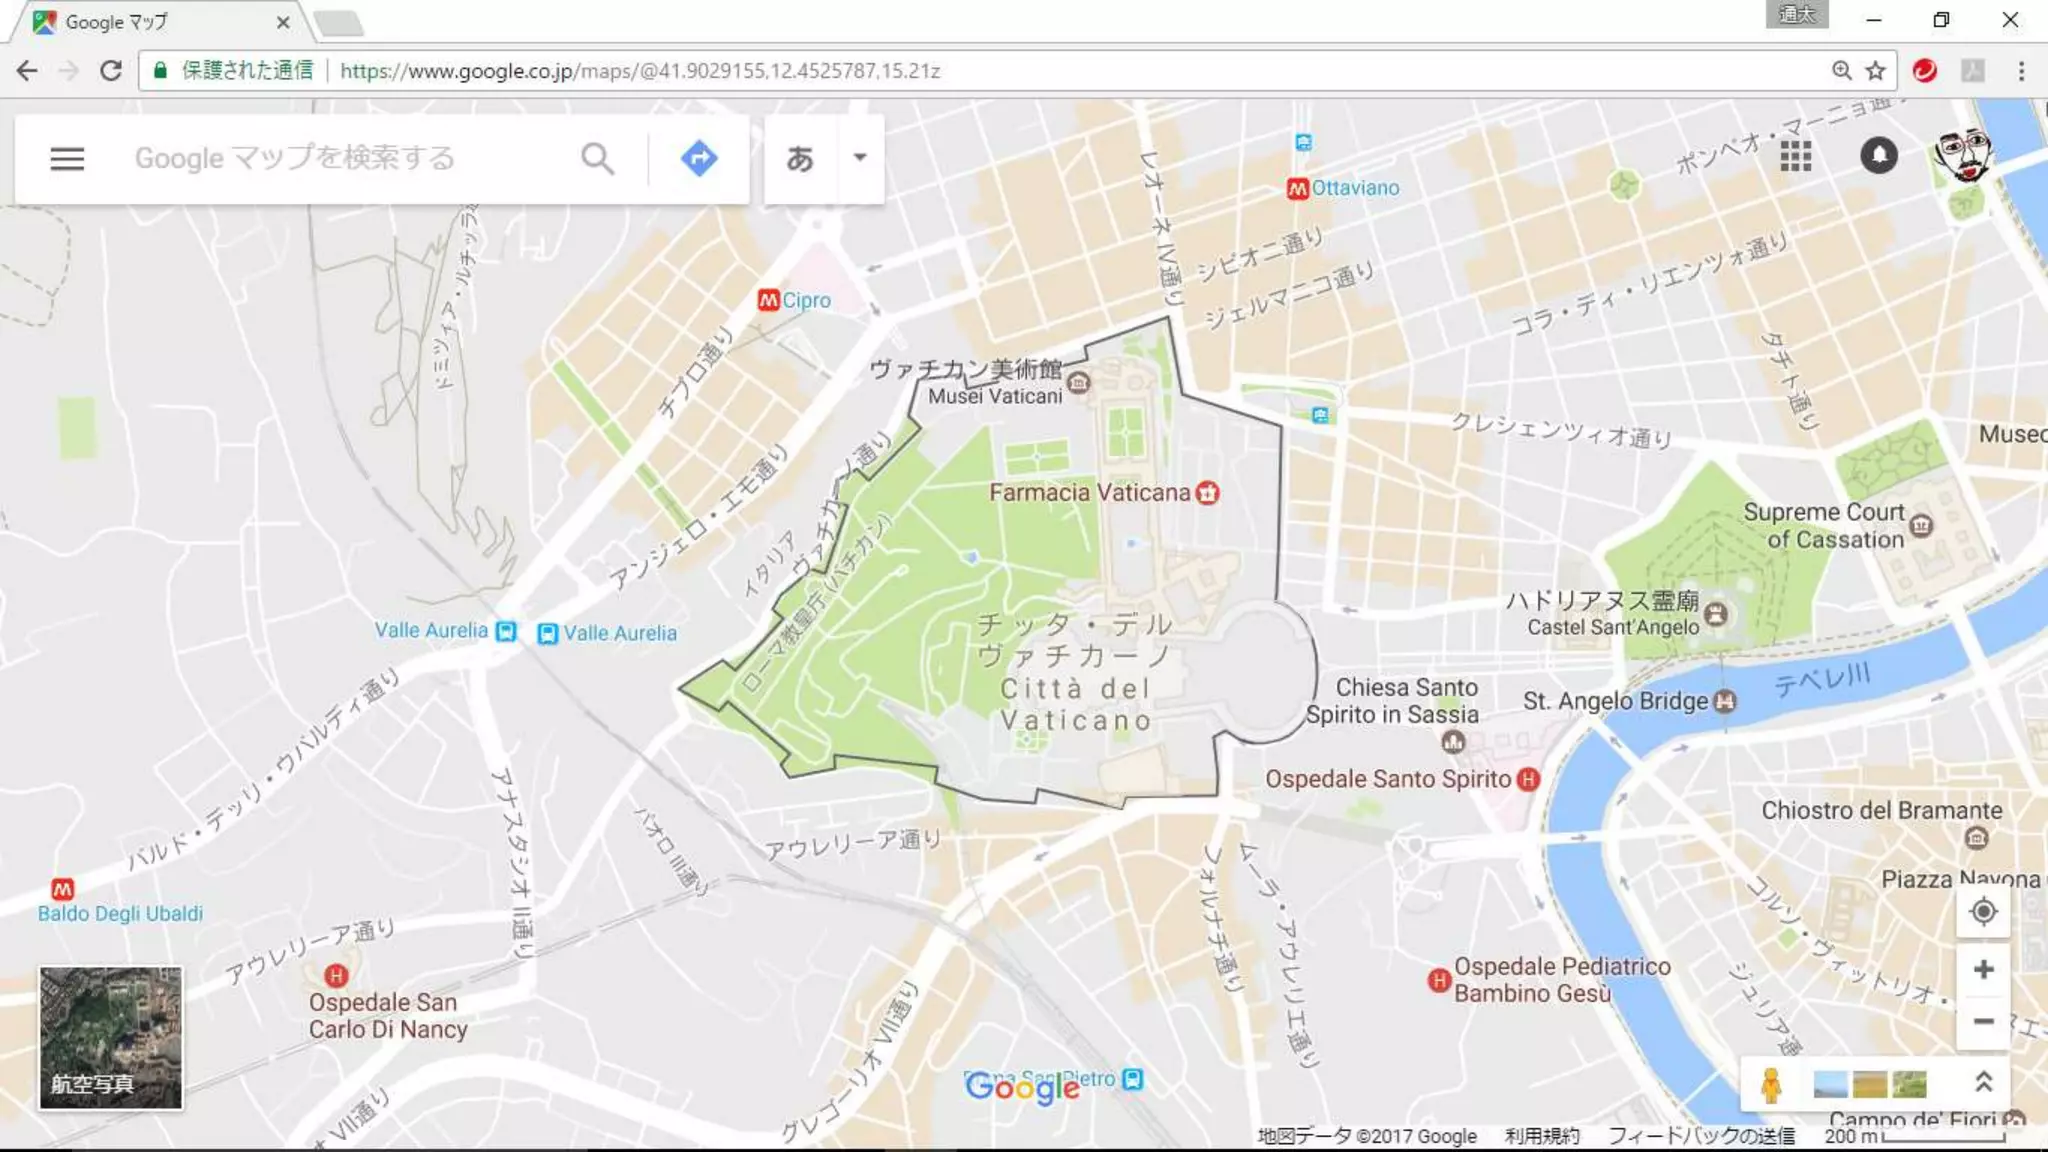Open directions with blue arrow icon
Screen dimensions: 2048x1152
698,158
